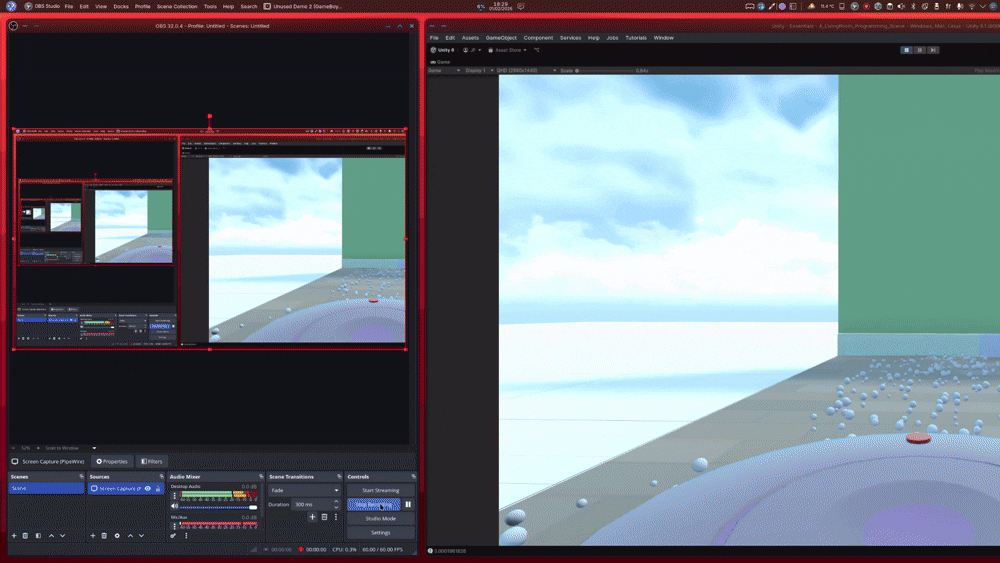Adjust Desktop Audio volume slider
Image resolution: width=1000 pixels, height=563 pixels.
tap(219, 507)
